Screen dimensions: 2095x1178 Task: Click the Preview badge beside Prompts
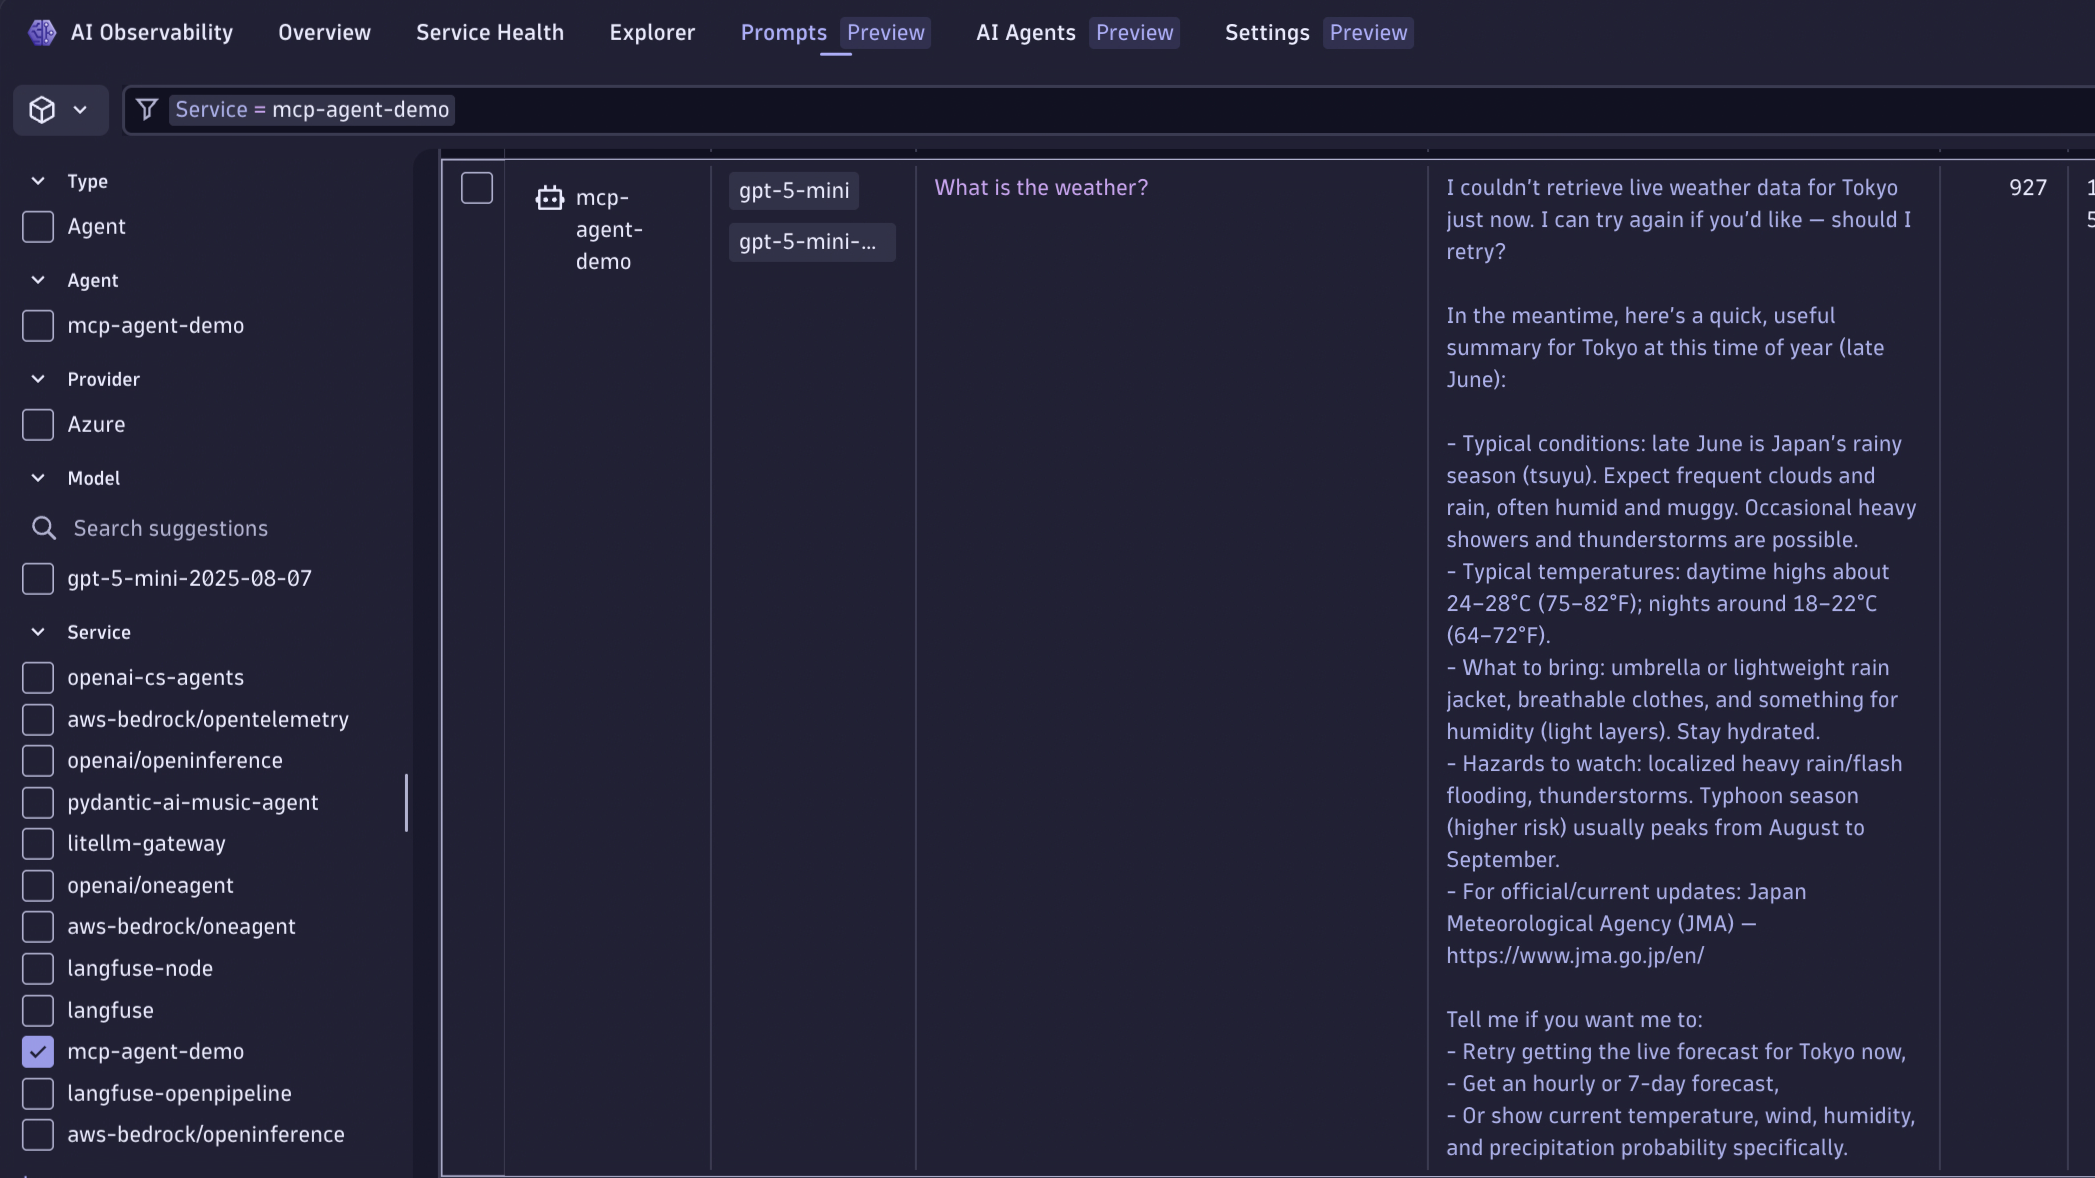click(885, 32)
